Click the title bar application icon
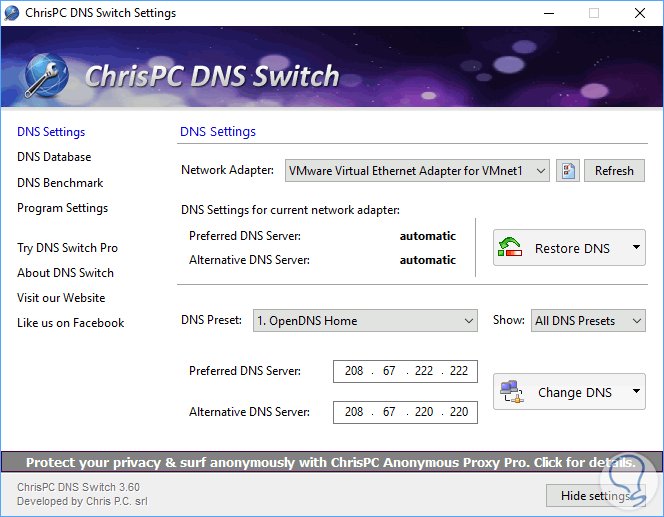 click(11, 13)
